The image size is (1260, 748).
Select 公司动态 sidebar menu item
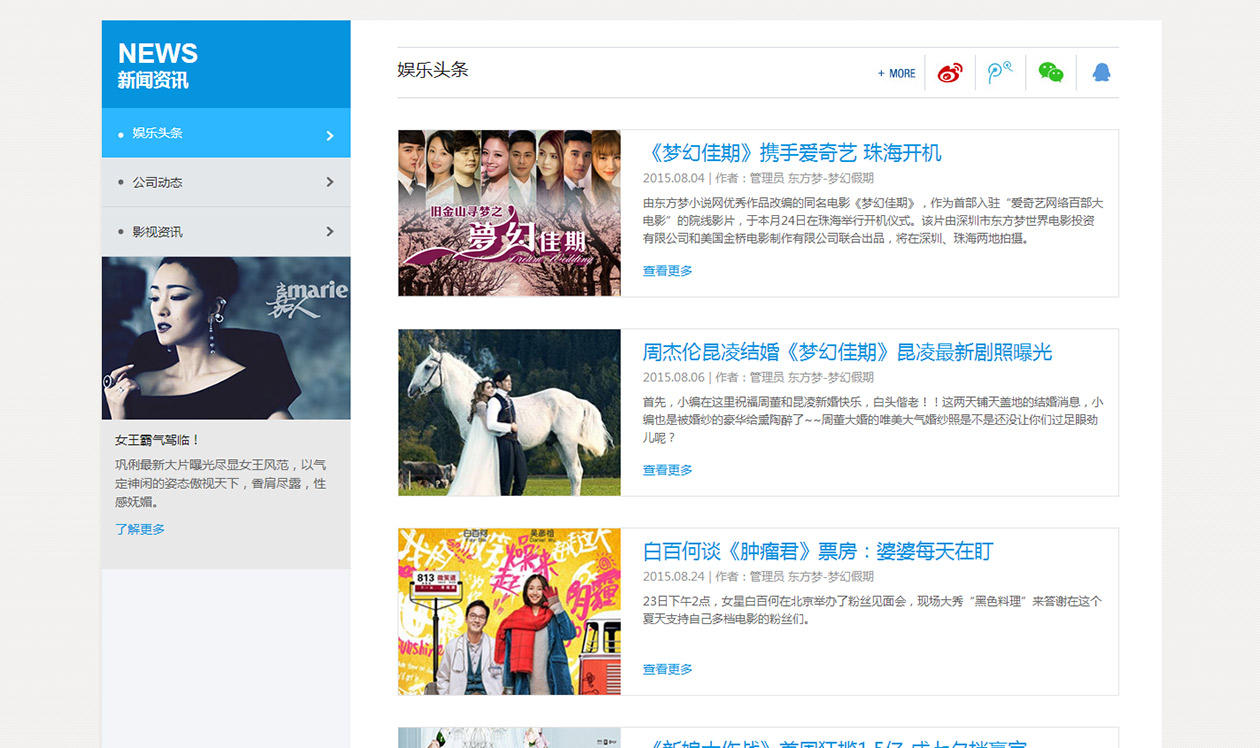(226, 182)
